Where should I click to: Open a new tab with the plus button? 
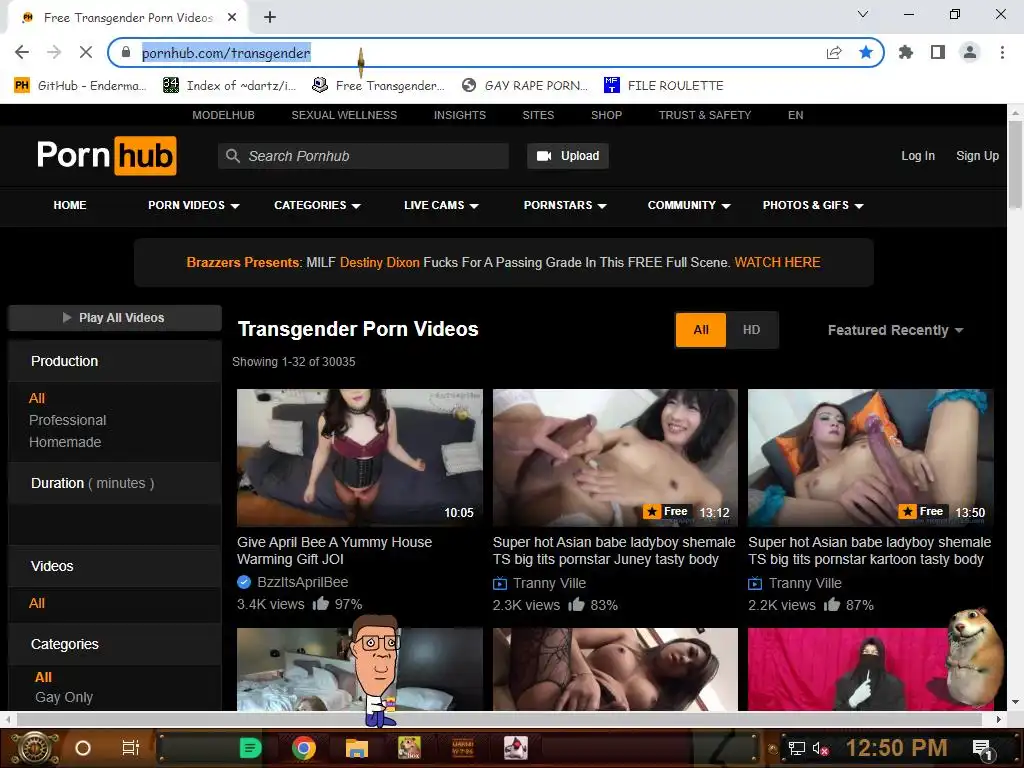(x=270, y=18)
